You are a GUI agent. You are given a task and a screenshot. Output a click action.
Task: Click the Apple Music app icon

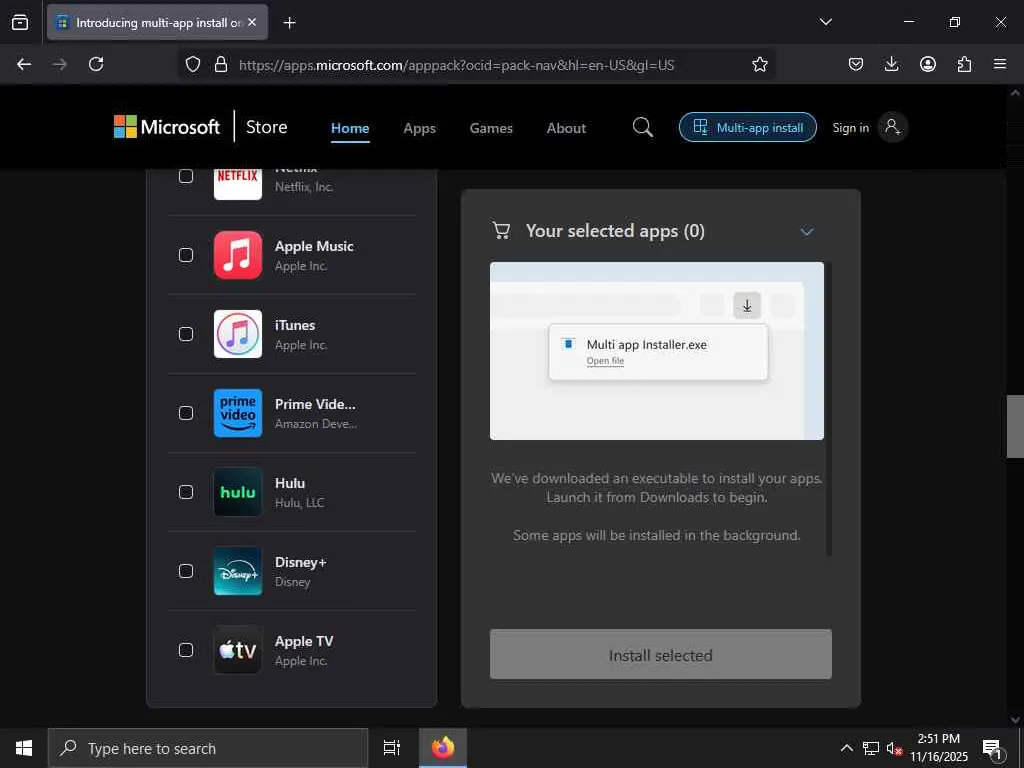pyautogui.click(x=238, y=255)
